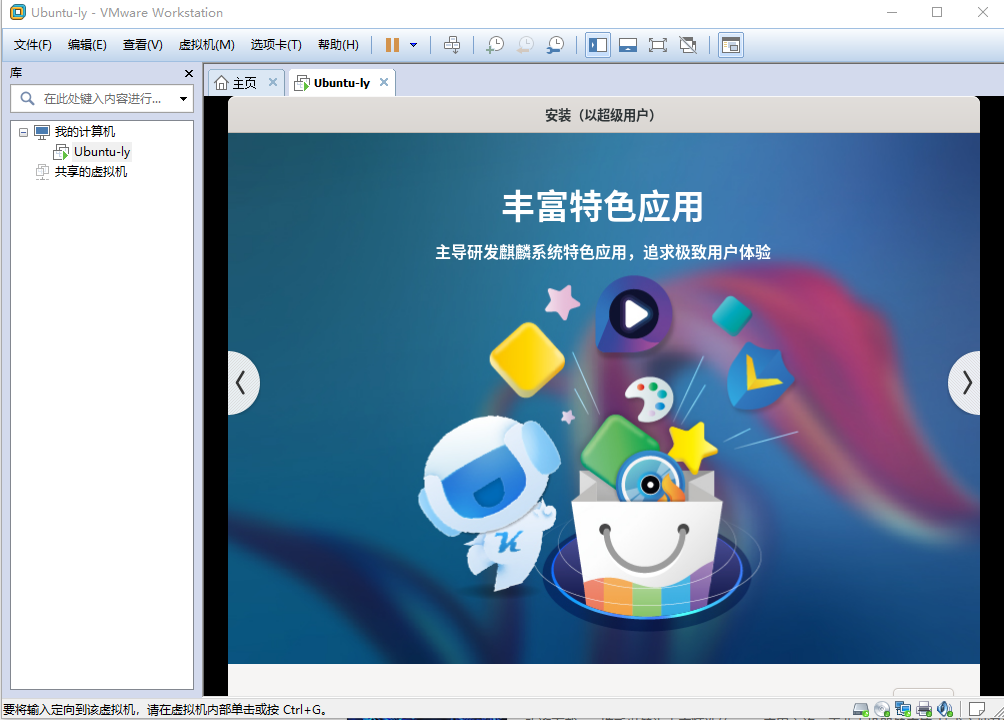This screenshot has height=720, width=1004.
Task: Open the power options dropdown arrow beside pause
Action: 414,45
